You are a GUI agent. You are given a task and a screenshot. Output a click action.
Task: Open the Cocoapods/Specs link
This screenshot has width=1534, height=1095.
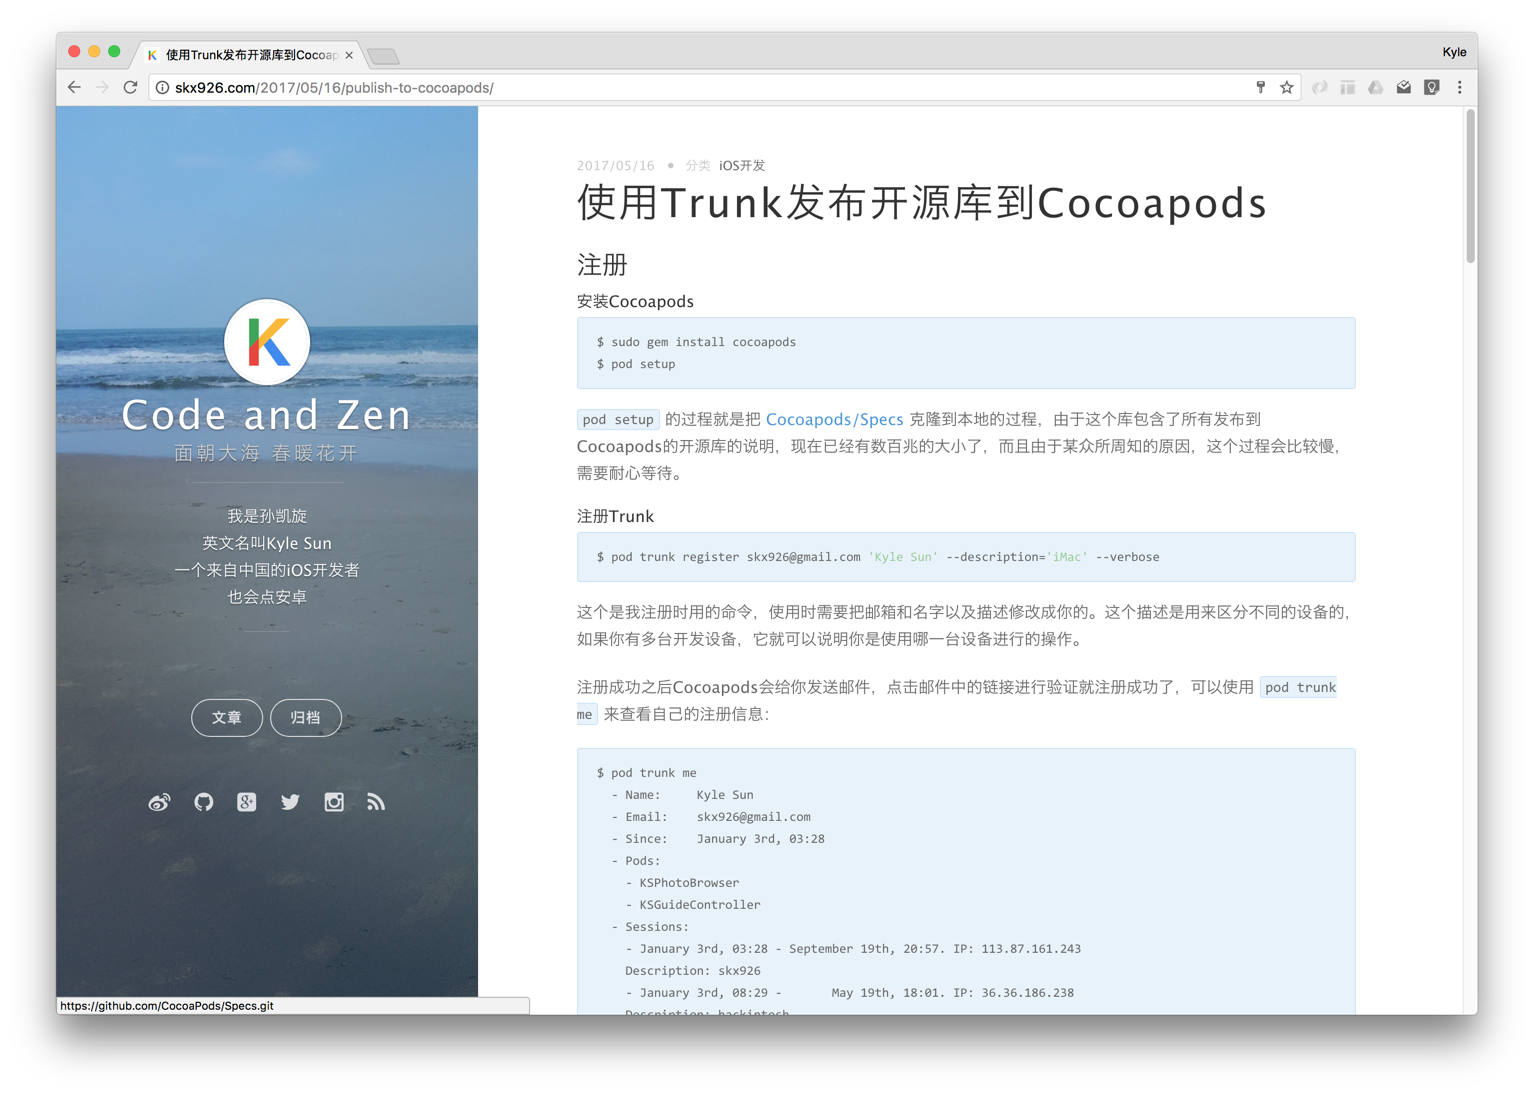pos(834,419)
